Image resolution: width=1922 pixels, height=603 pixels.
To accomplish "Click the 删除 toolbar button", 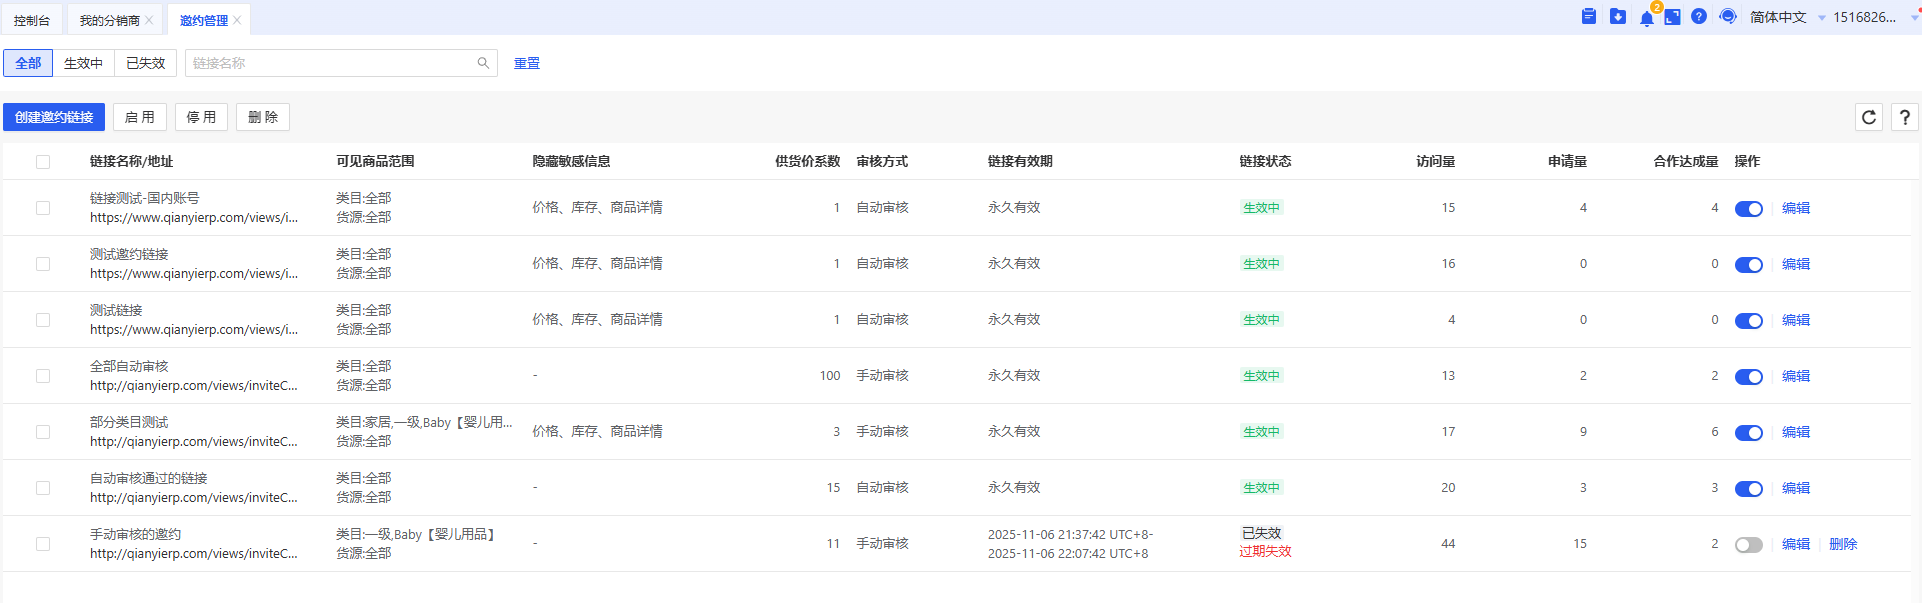I will [263, 117].
